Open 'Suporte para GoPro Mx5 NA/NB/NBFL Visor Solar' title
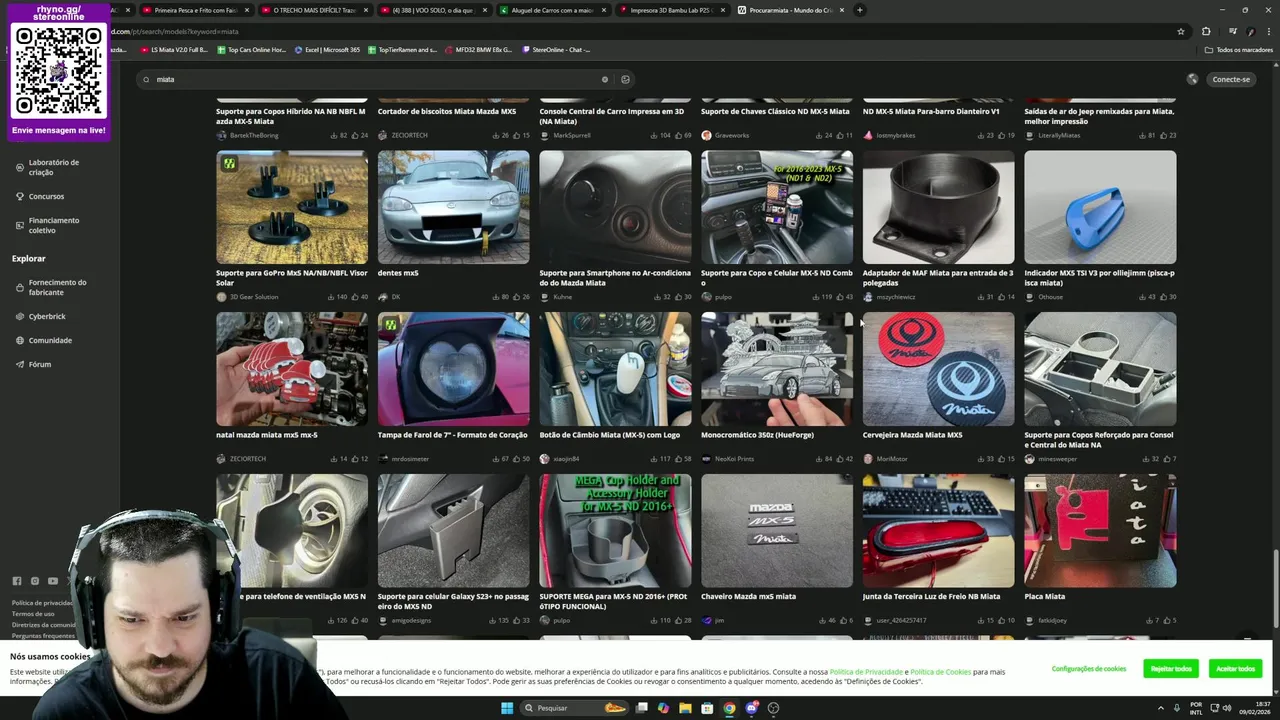This screenshot has height=720, width=1280. click(292, 278)
